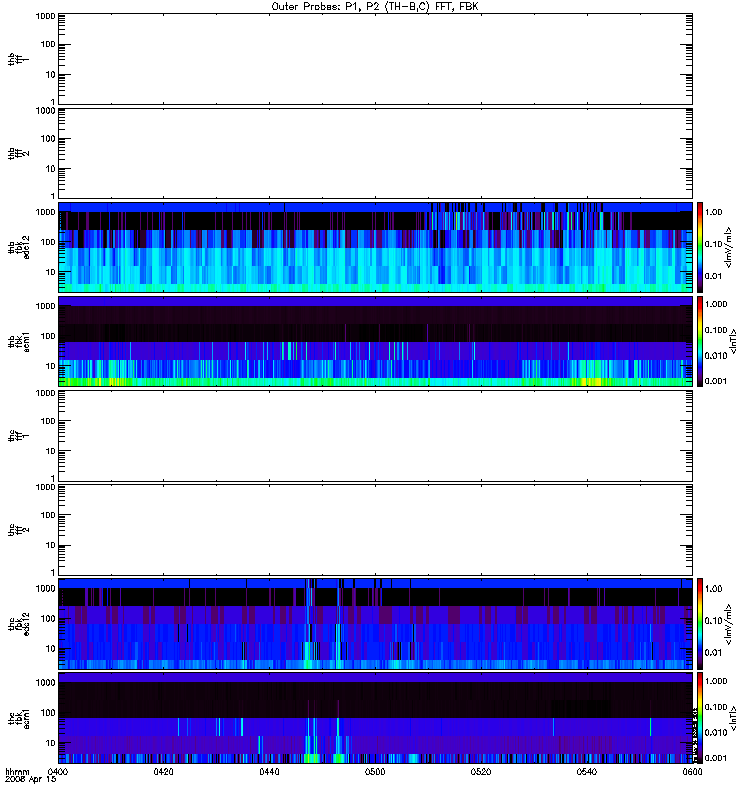This screenshot has width=750, height=800.
Task: Click the '0420' time axis label
Action: 163,772
